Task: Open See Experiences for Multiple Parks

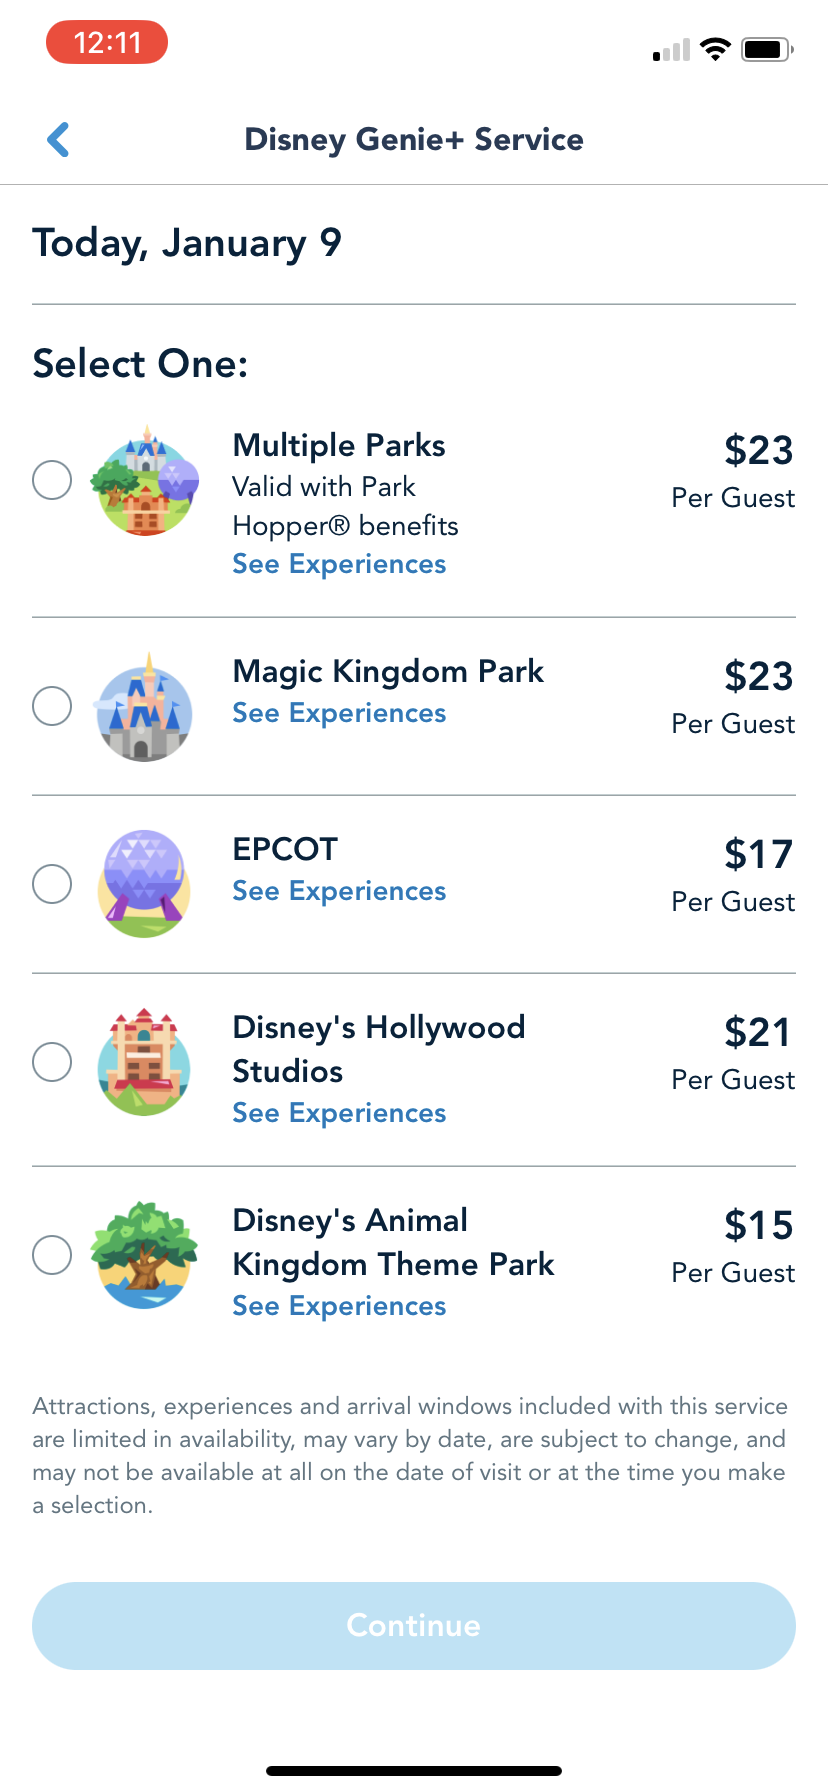Action: click(339, 565)
